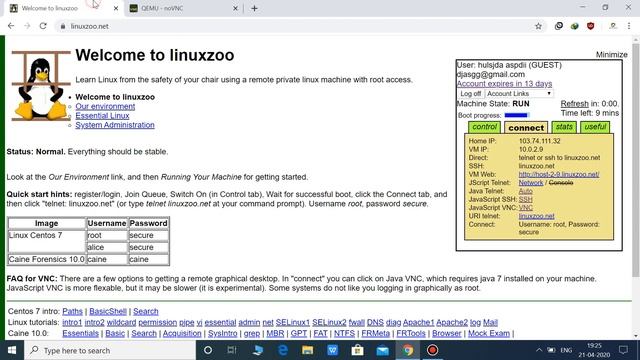The image size is (640, 360).
Task: Click the linuxzoo.net address bar
Action: [x=294, y=26]
